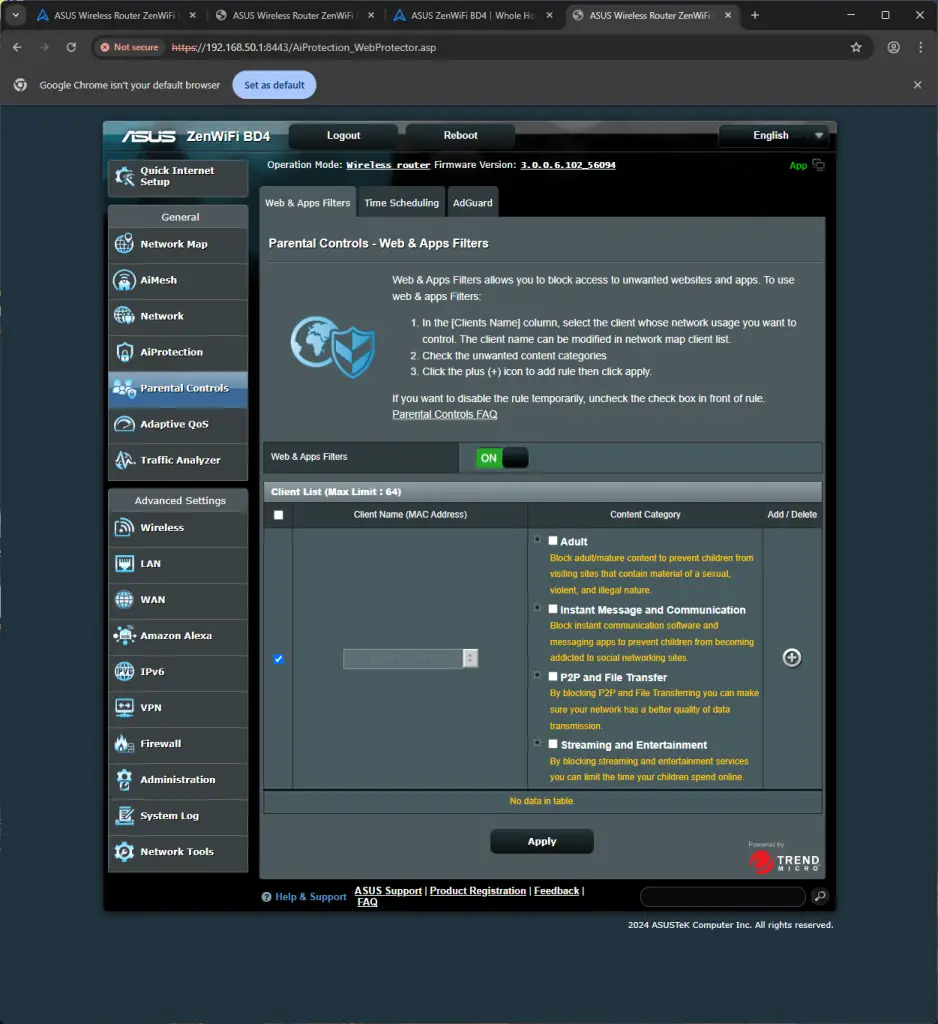Open the Parental Controls FAQ link

(x=445, y=415)
